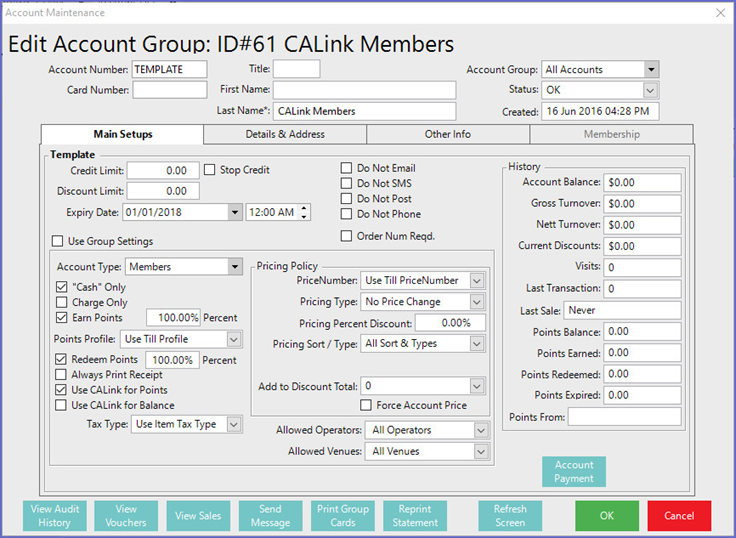Image resolution: width=736 pixels, height=538 pixels.
Task: Tick Use CALink for Balance
Action: pyautogui.click(x=61, y=405)
